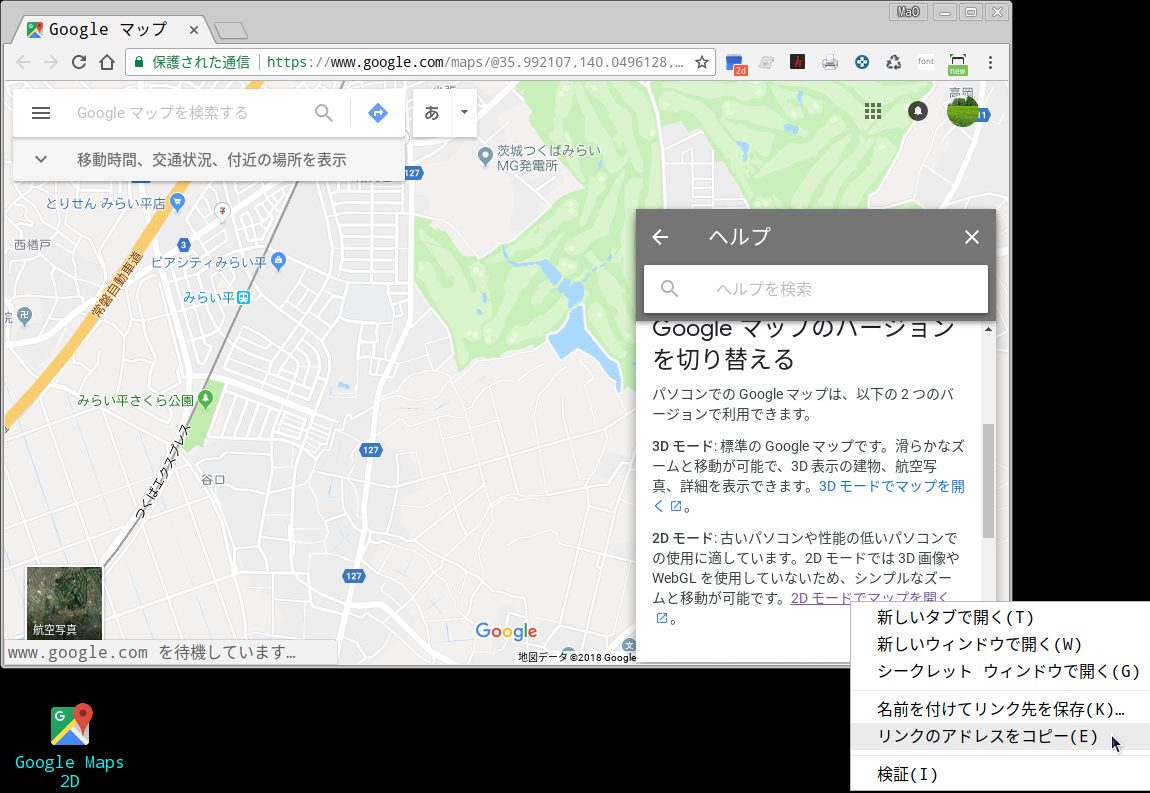This screenshot has height=793, width=1150.
Task: Click the recycle arrows extension icon
Action: (x=893, y=62)
